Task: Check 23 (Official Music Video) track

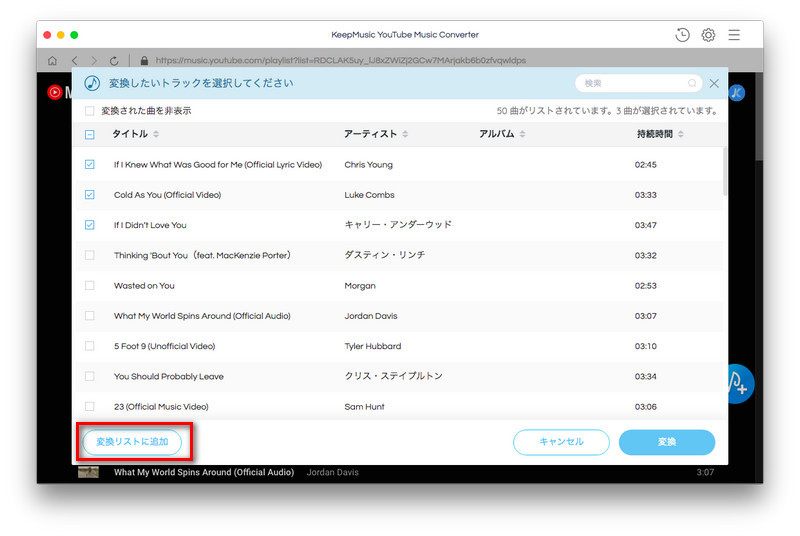Action: point(90,406)
